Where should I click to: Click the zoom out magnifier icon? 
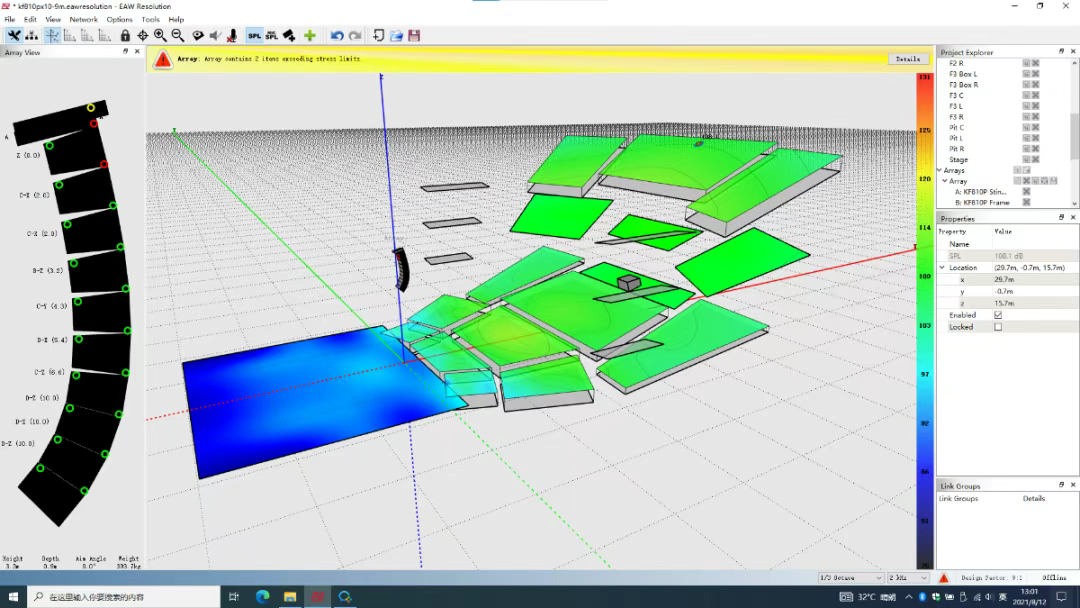177,36
